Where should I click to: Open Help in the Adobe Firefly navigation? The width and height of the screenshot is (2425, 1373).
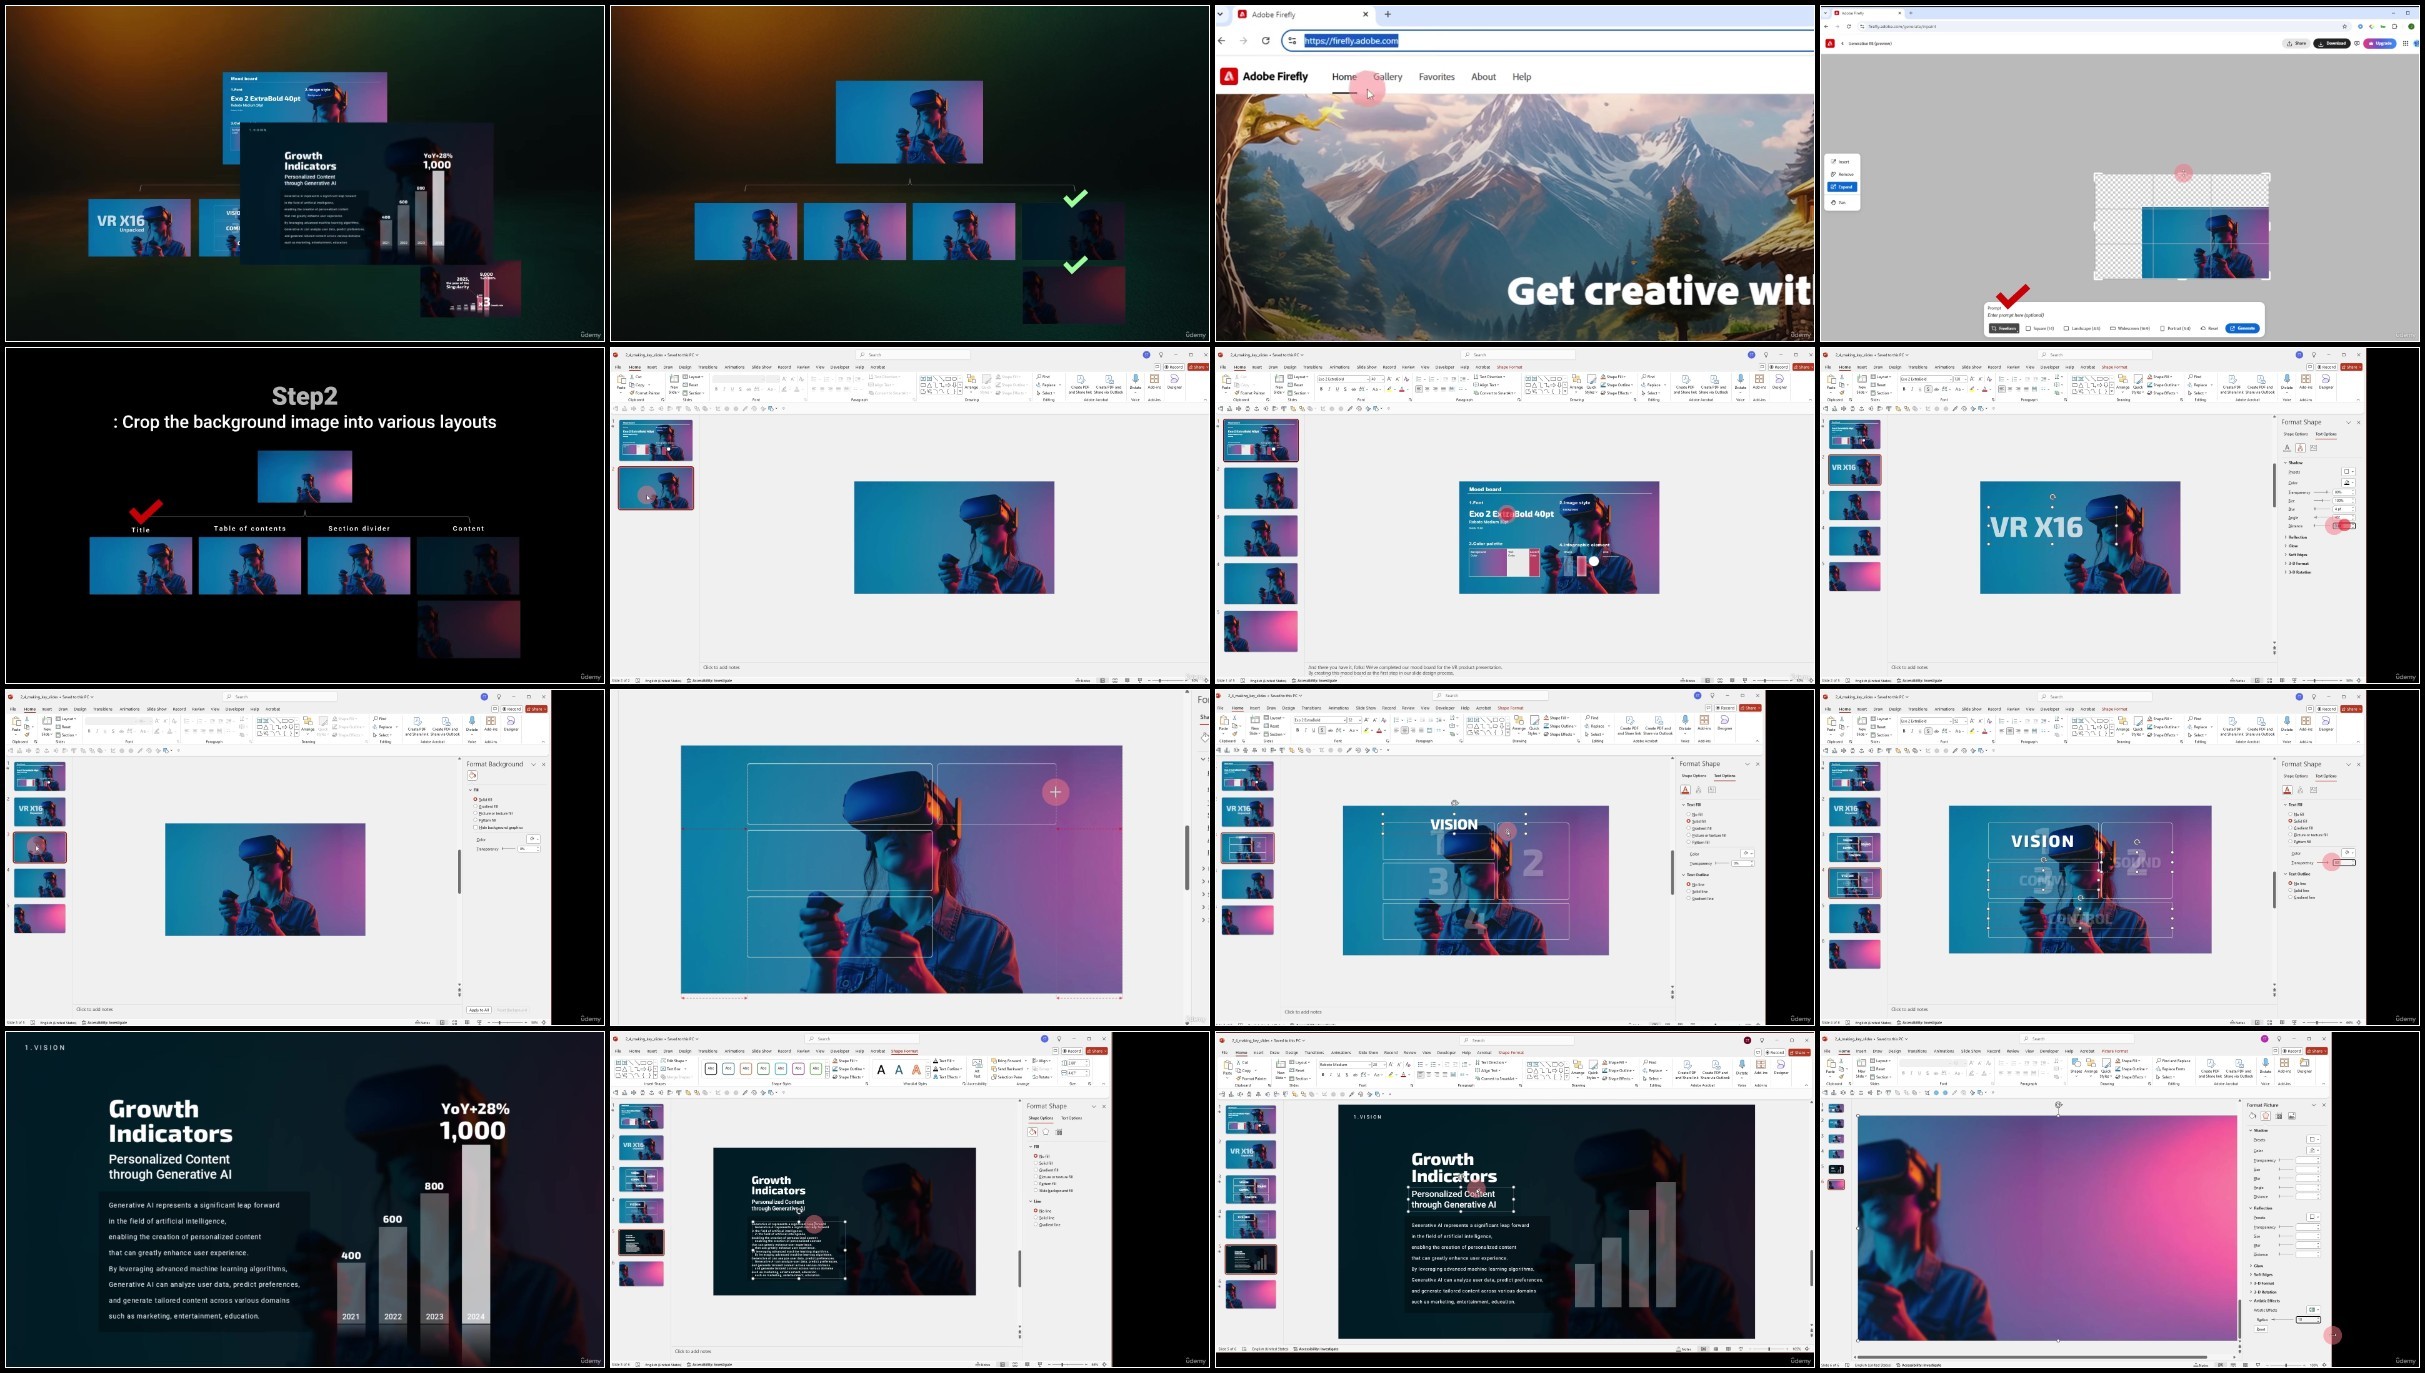tap(1522, 77)
